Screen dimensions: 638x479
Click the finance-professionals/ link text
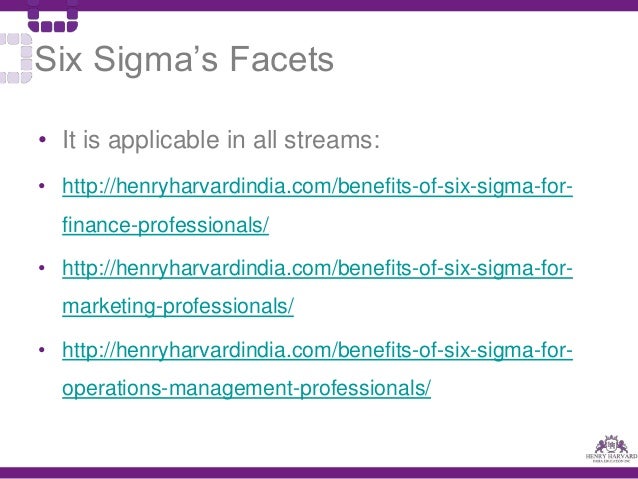(166, 225)
